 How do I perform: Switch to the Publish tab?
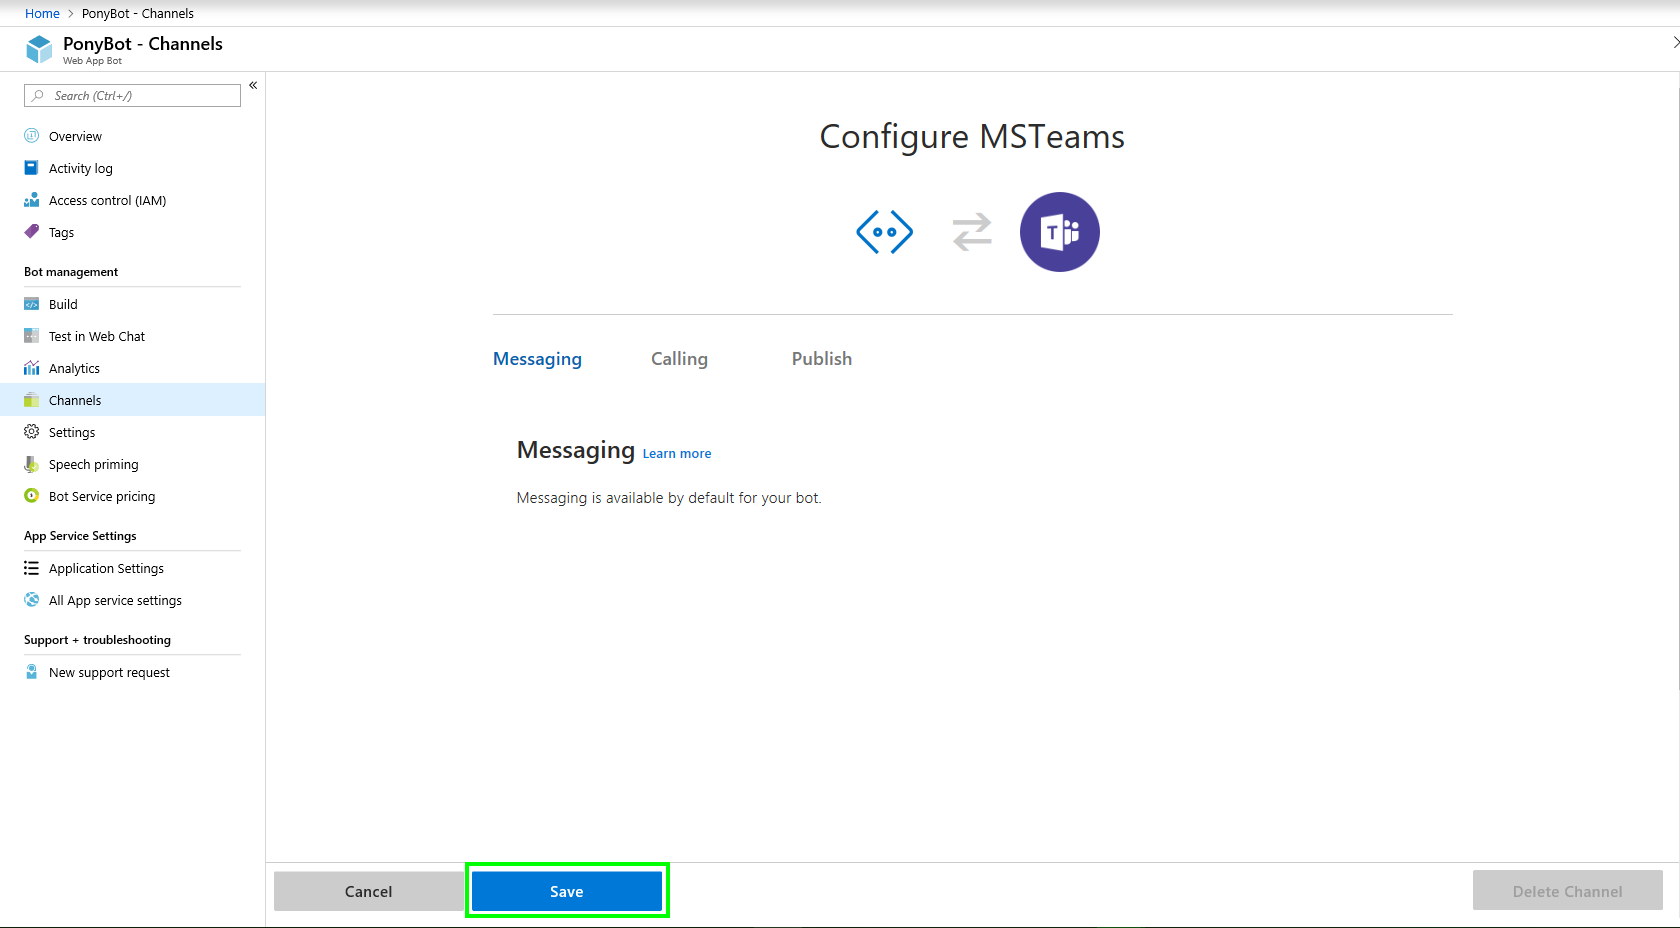pyautogui.click(x=822, y=359)
